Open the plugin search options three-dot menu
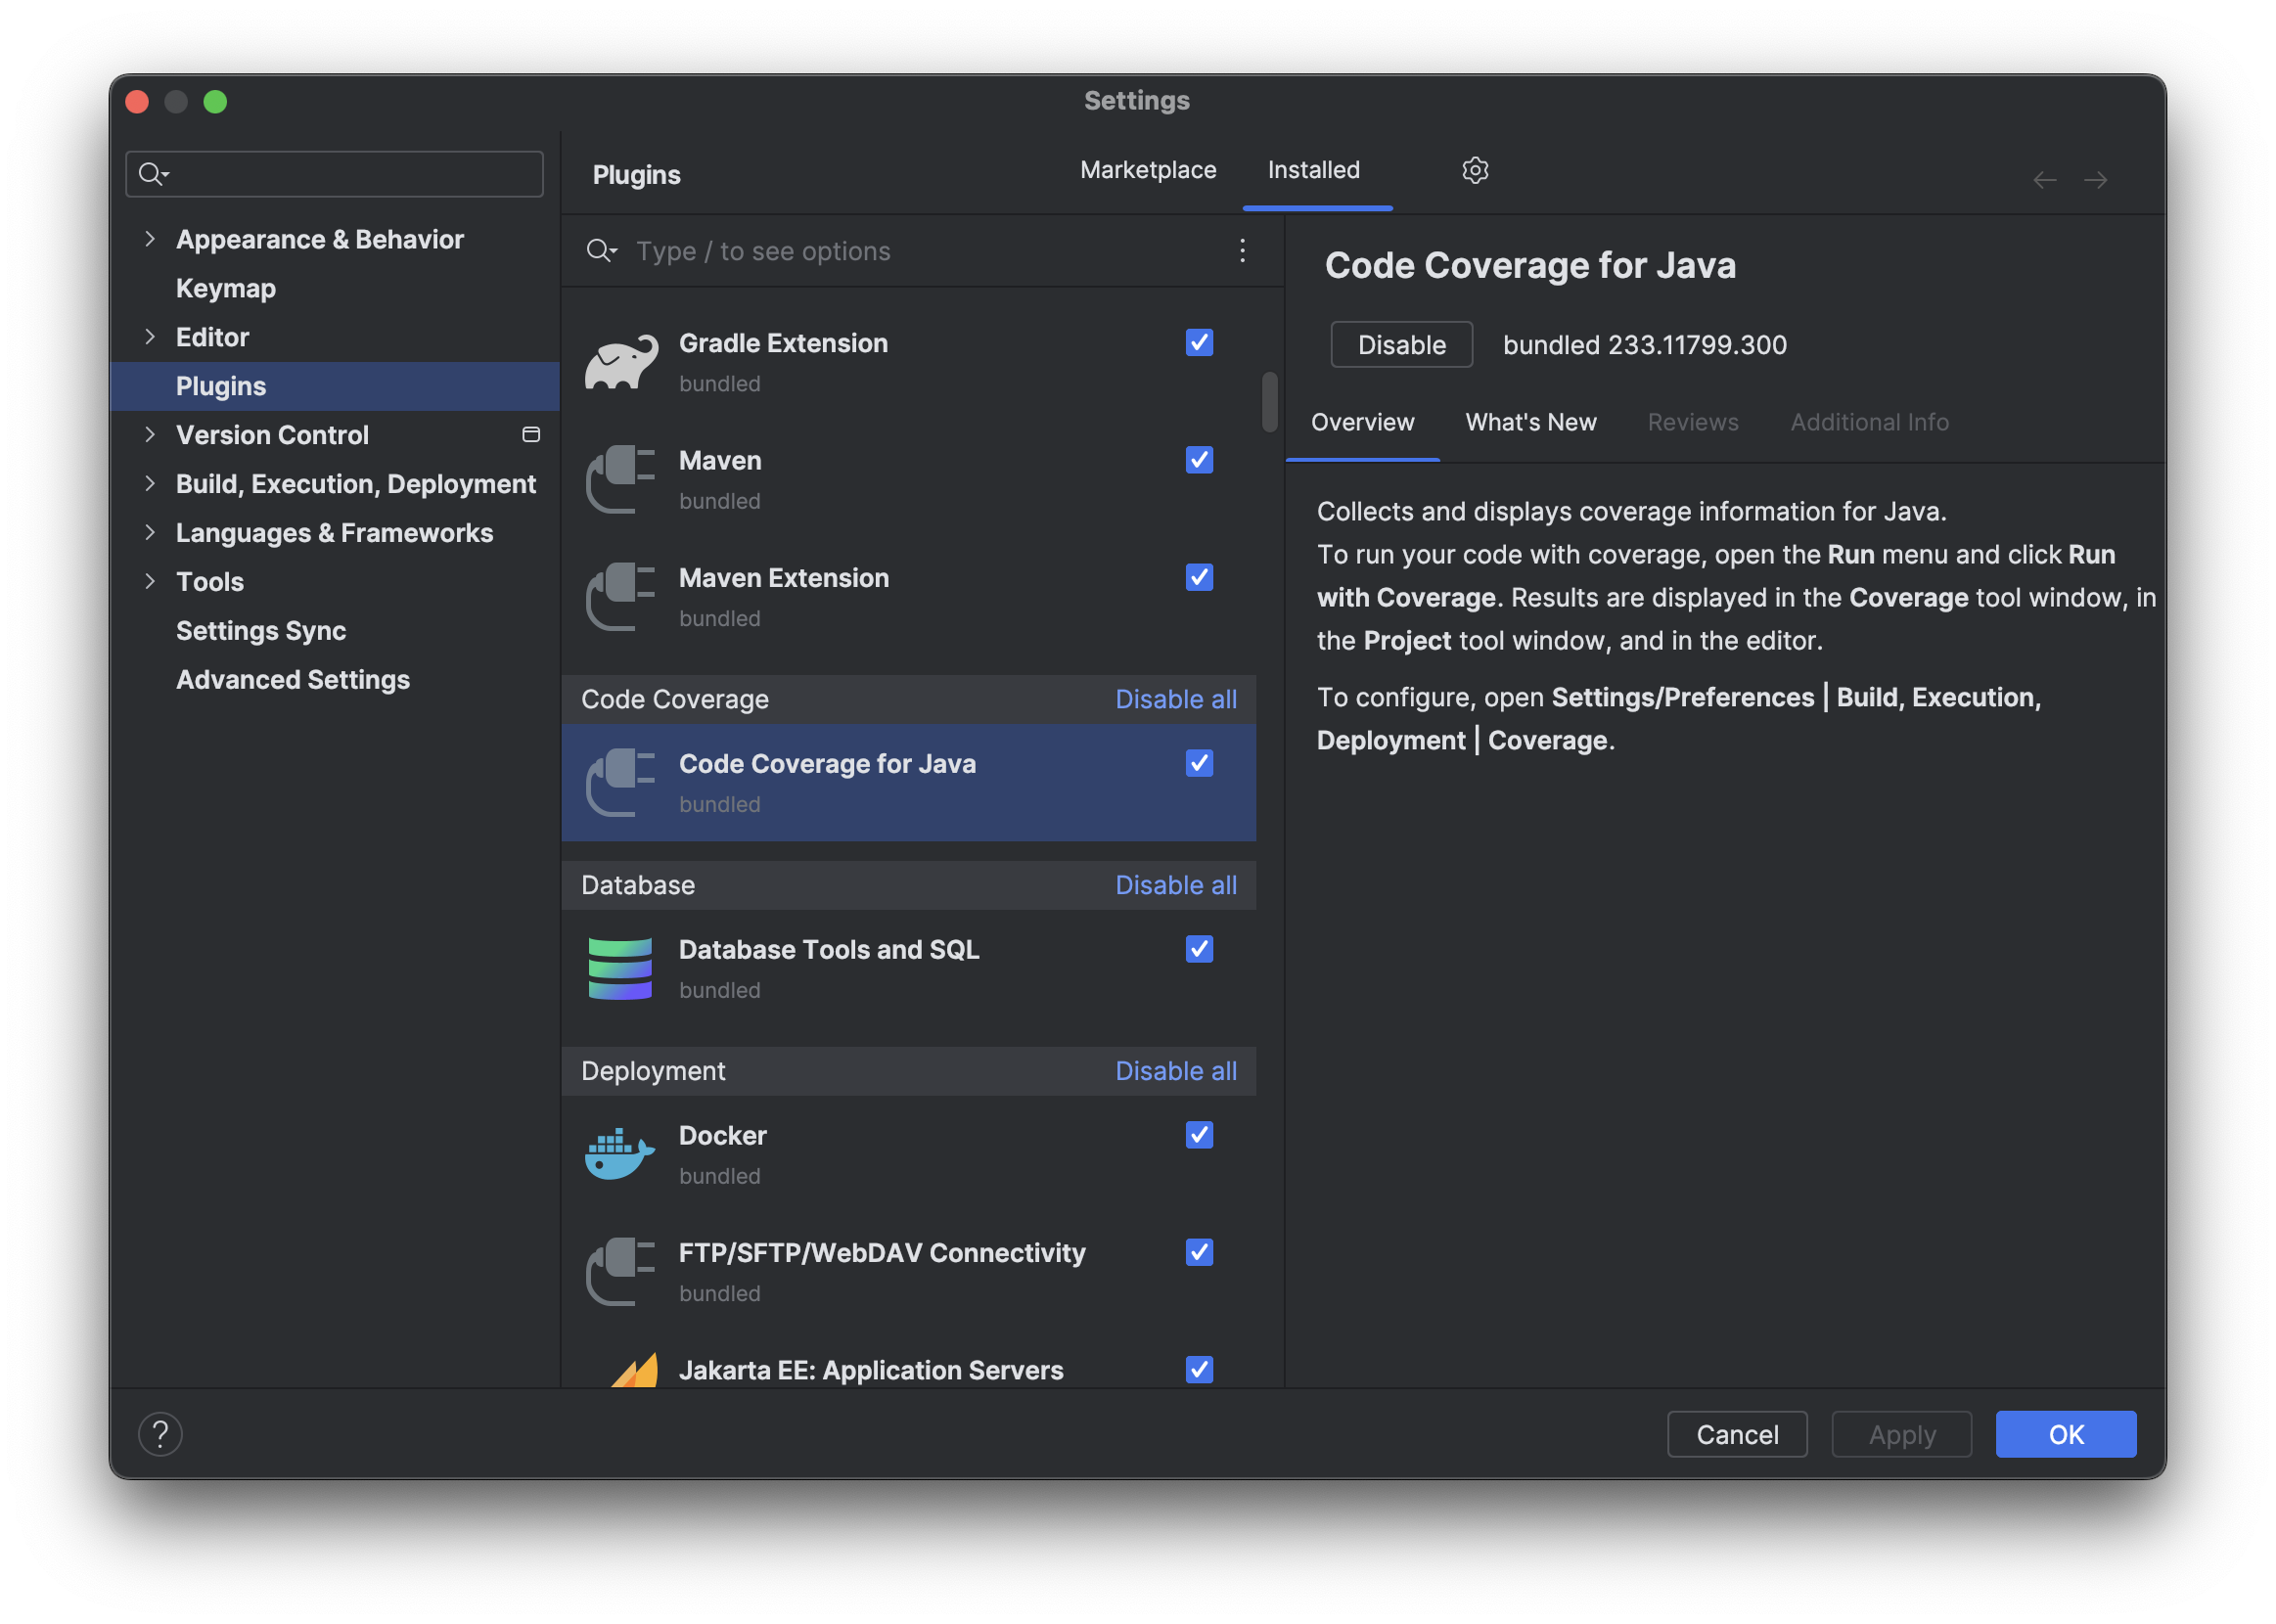Screen dimensions: 2276x1624 [1242, 250]
